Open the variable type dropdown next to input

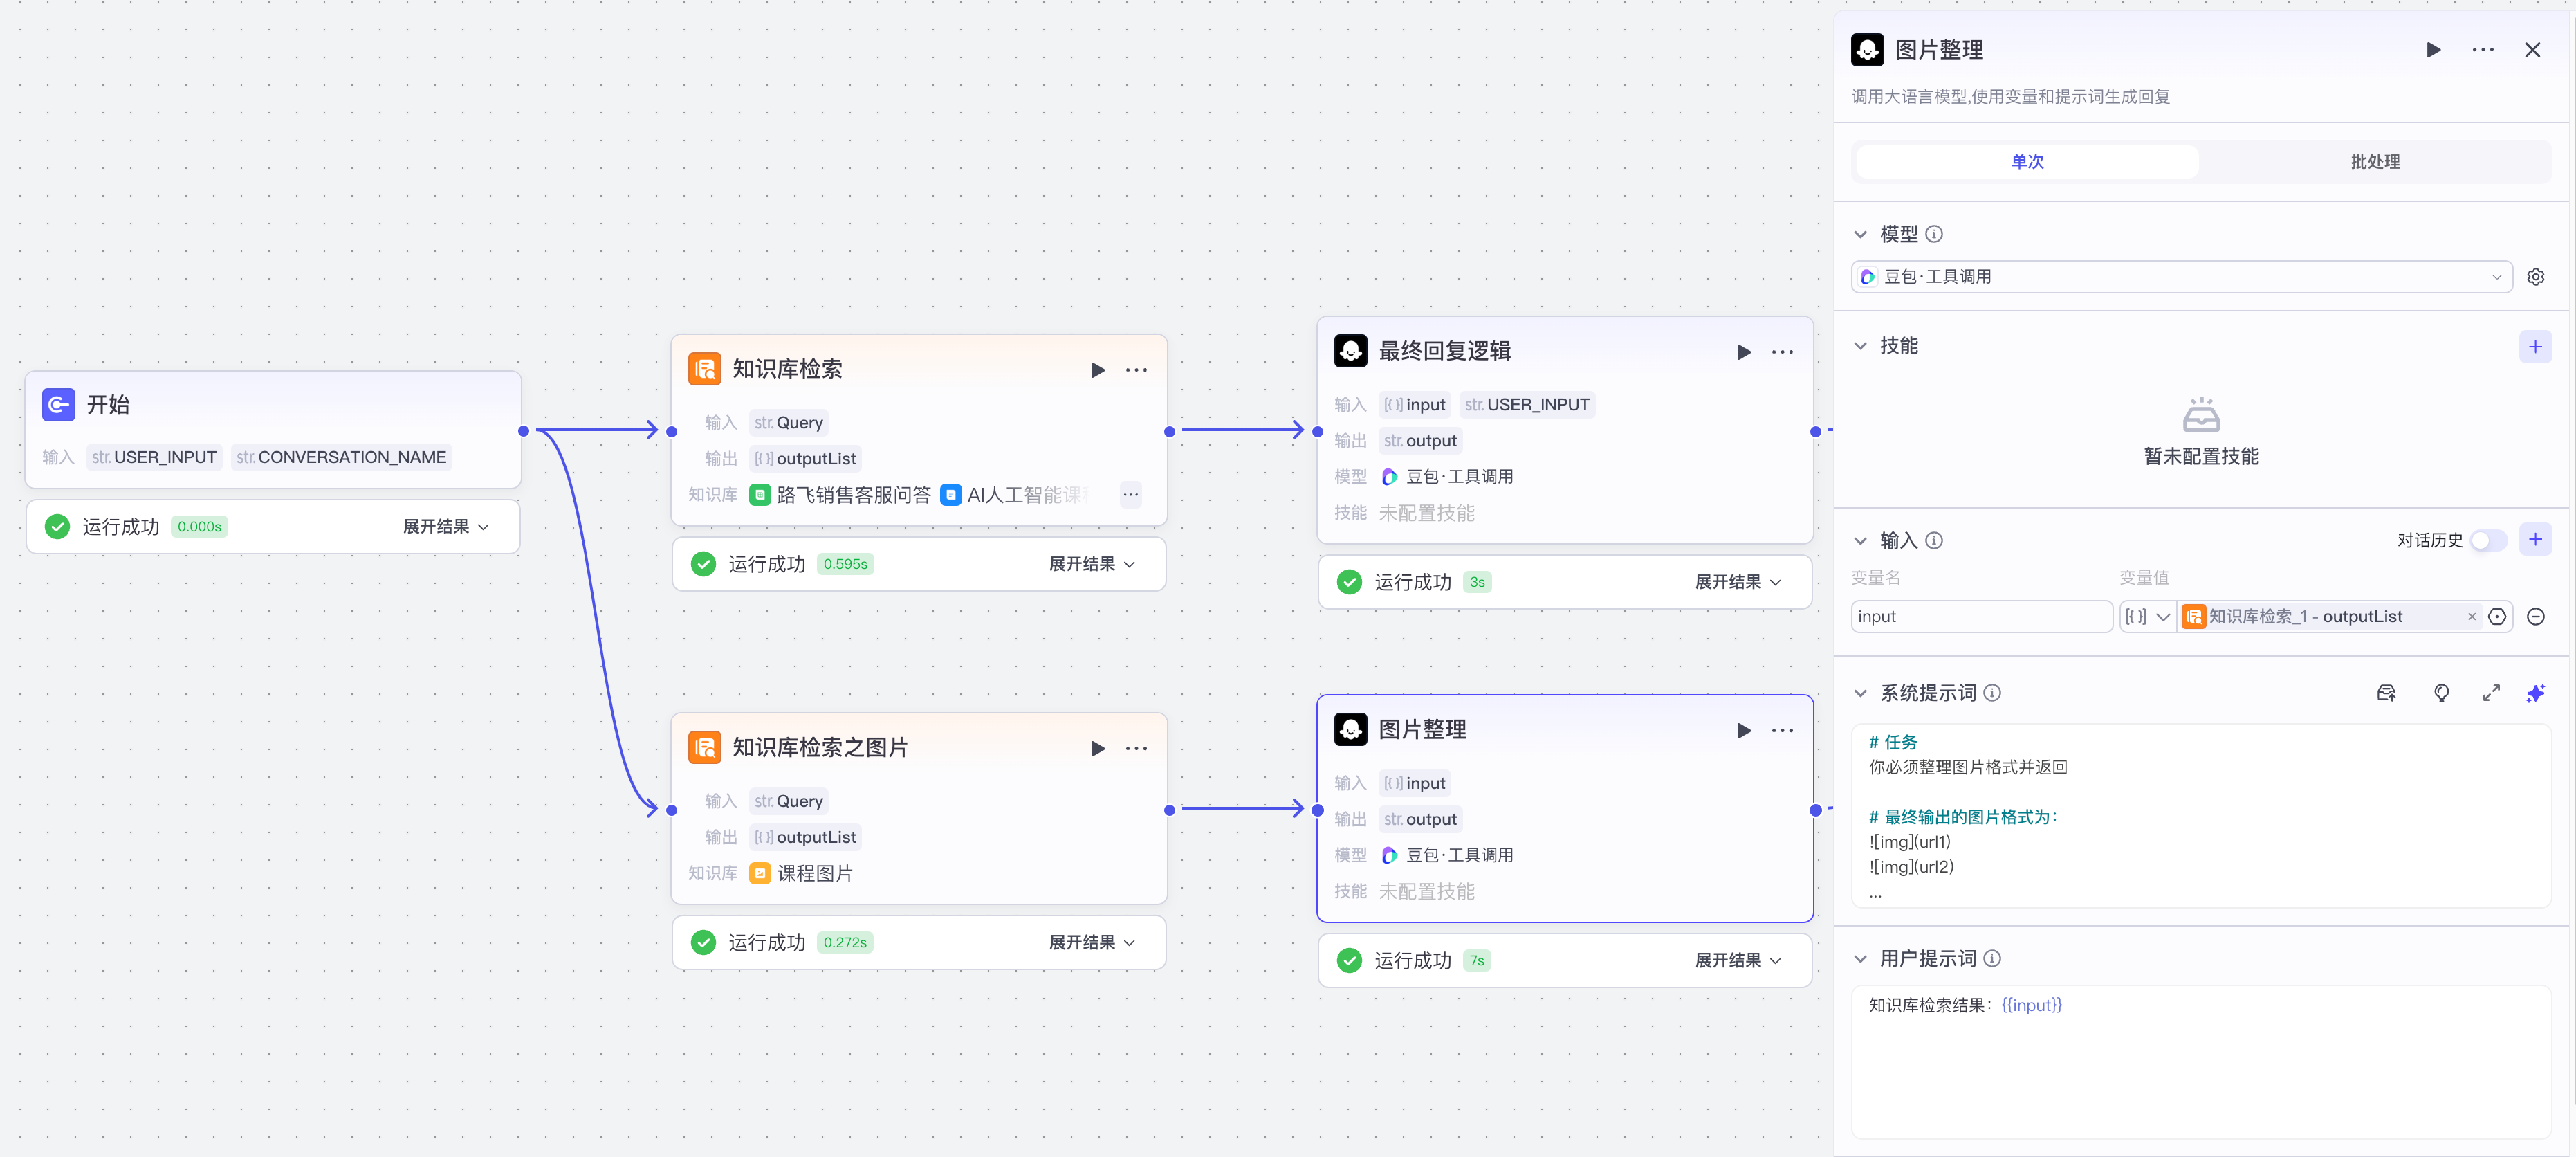pyautogui.click(x=2147, y=617)
